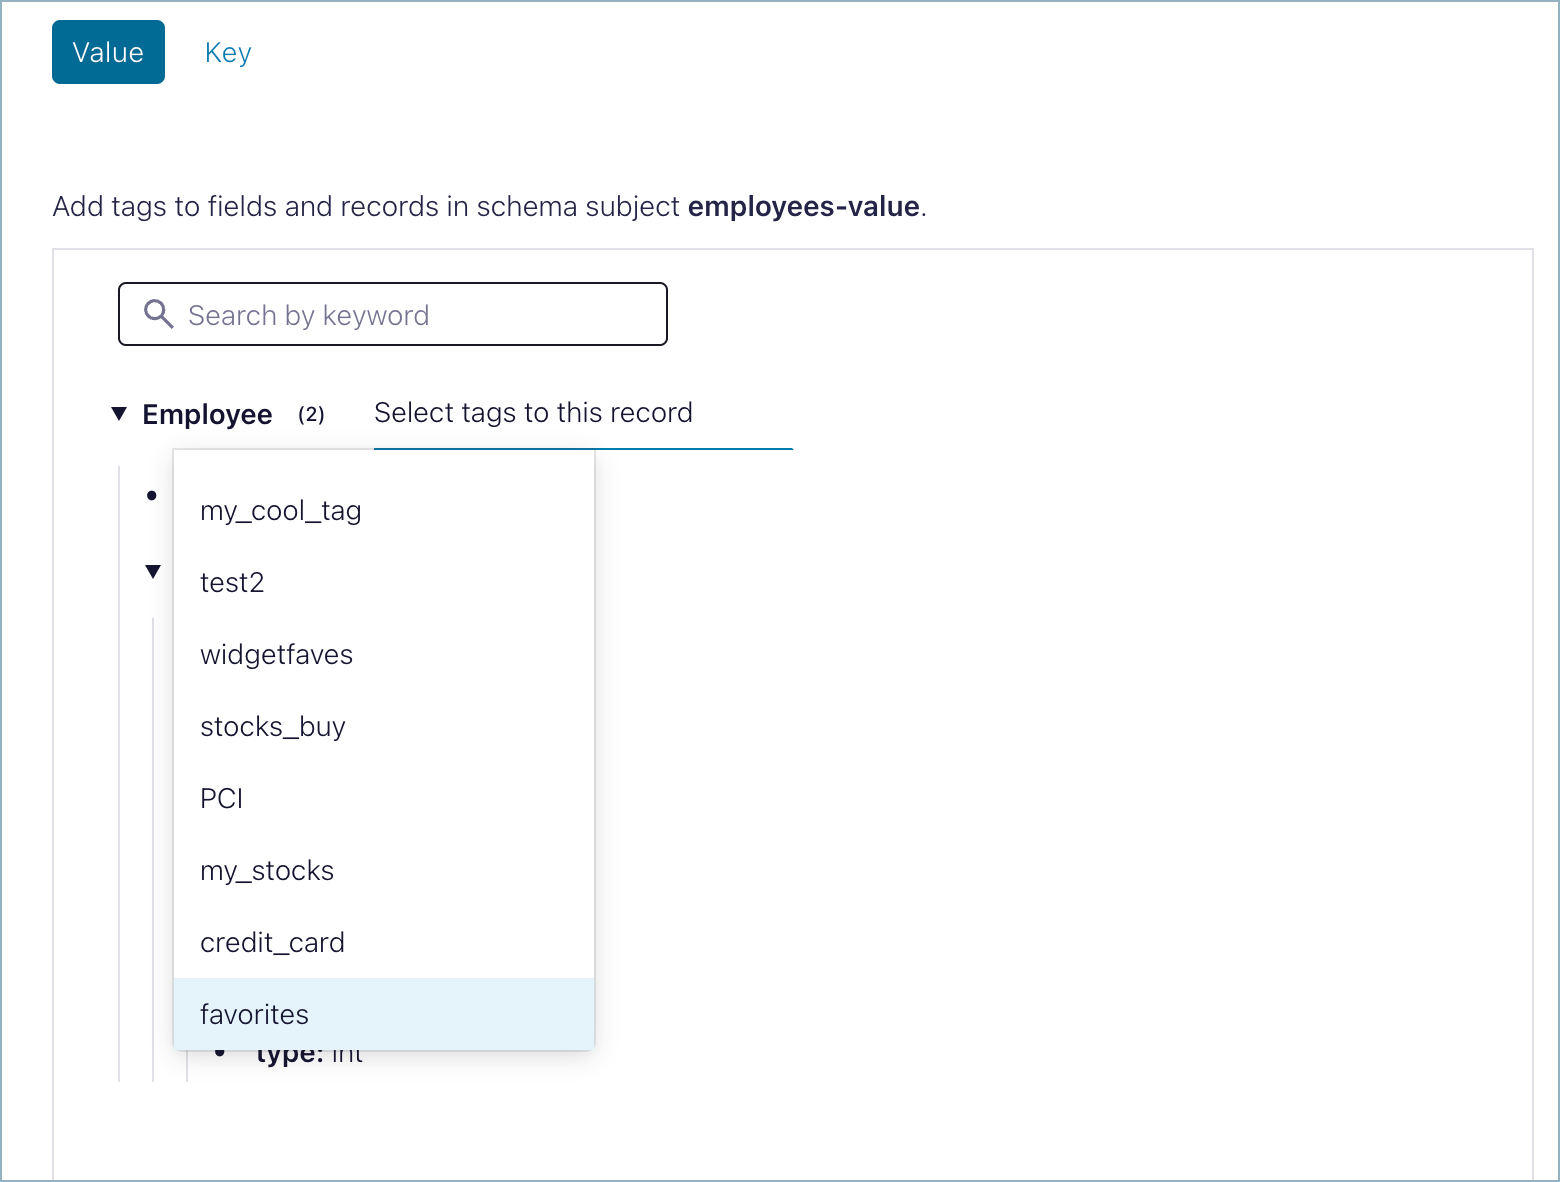Click the partially hidden type: int row

pyautogui.click(x=309, y=1057)
